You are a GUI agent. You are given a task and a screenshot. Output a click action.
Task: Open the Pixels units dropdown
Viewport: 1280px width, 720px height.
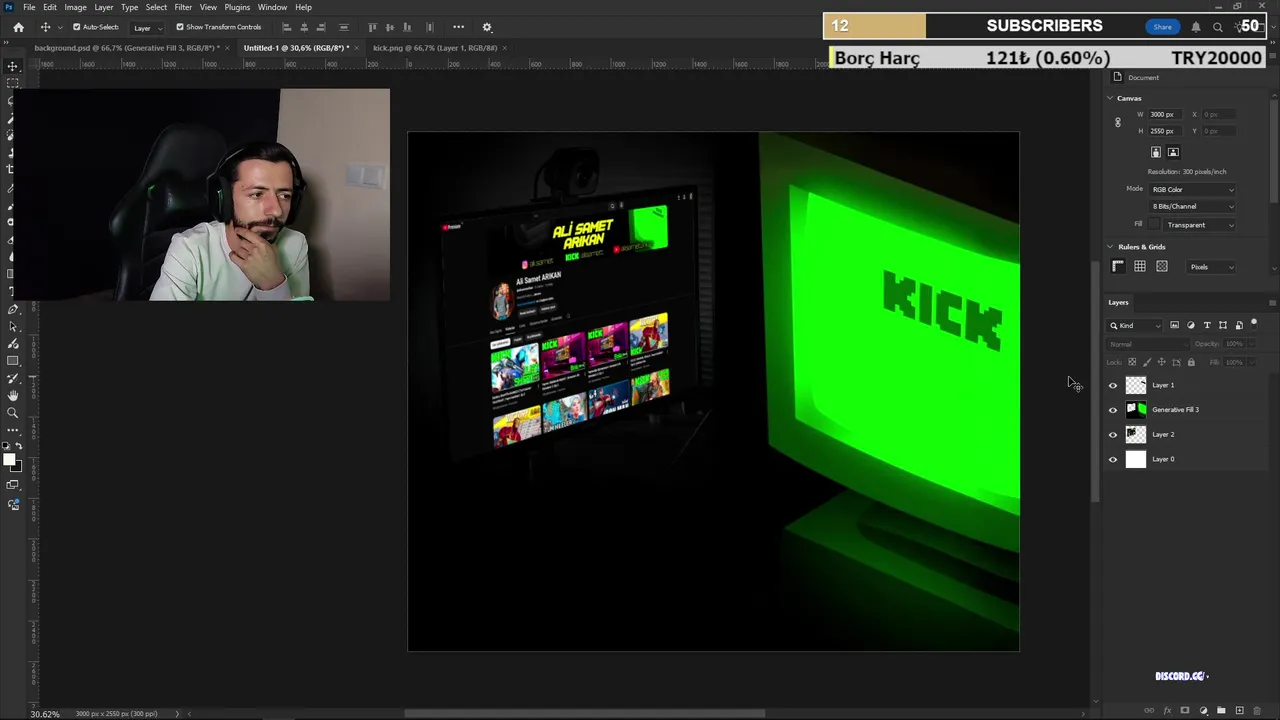[1211, 267]
